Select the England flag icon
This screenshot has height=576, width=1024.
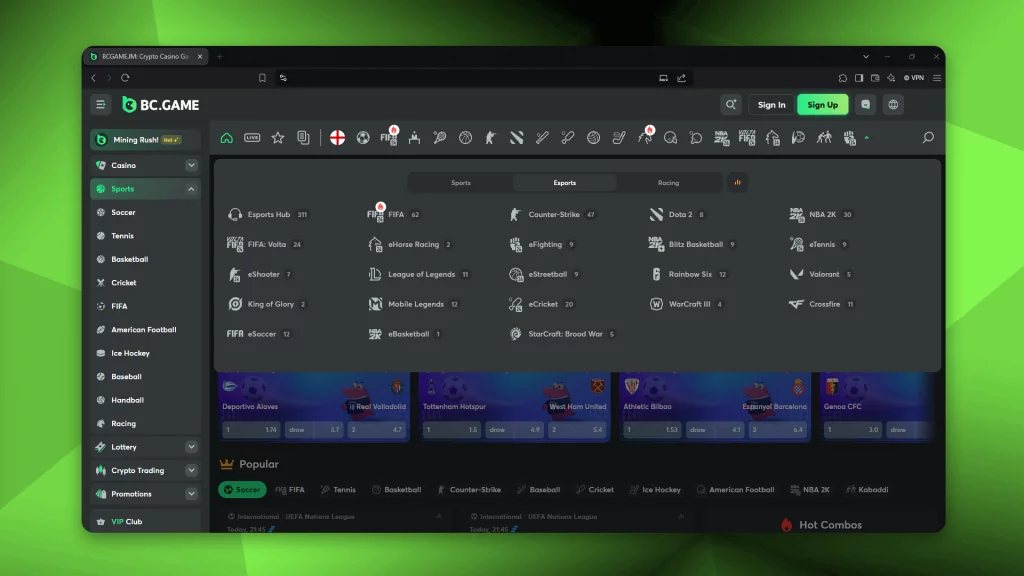click(337, 138)
